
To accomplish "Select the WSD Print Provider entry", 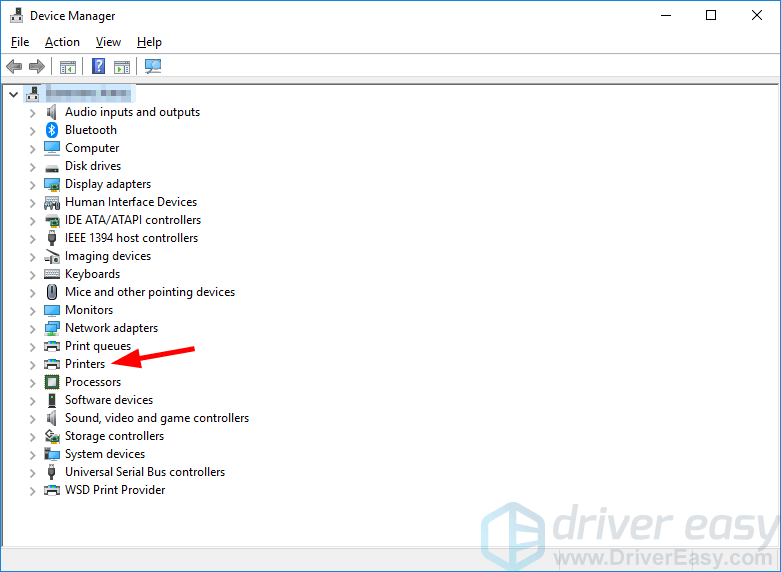I will click(x=115, y=490).
